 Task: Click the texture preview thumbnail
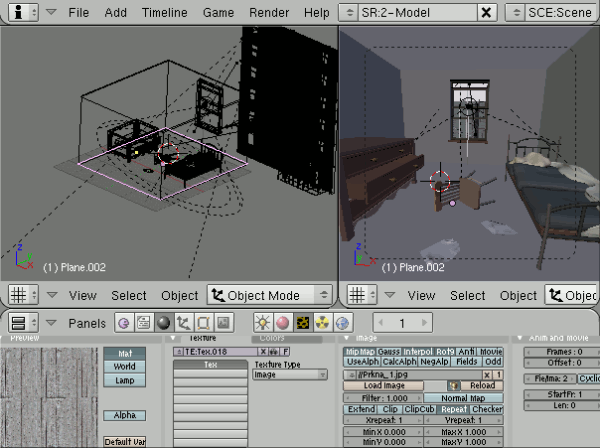49,397
